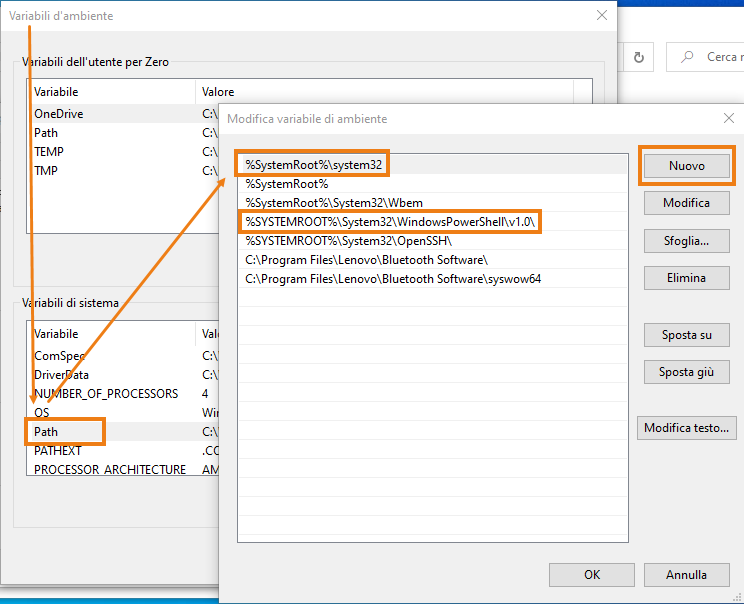Image resolution: width=744 pixels, height=604 pixels.
Task: Select the Bluetooth Software\syswow64 entry
Action: pos(393,279)
